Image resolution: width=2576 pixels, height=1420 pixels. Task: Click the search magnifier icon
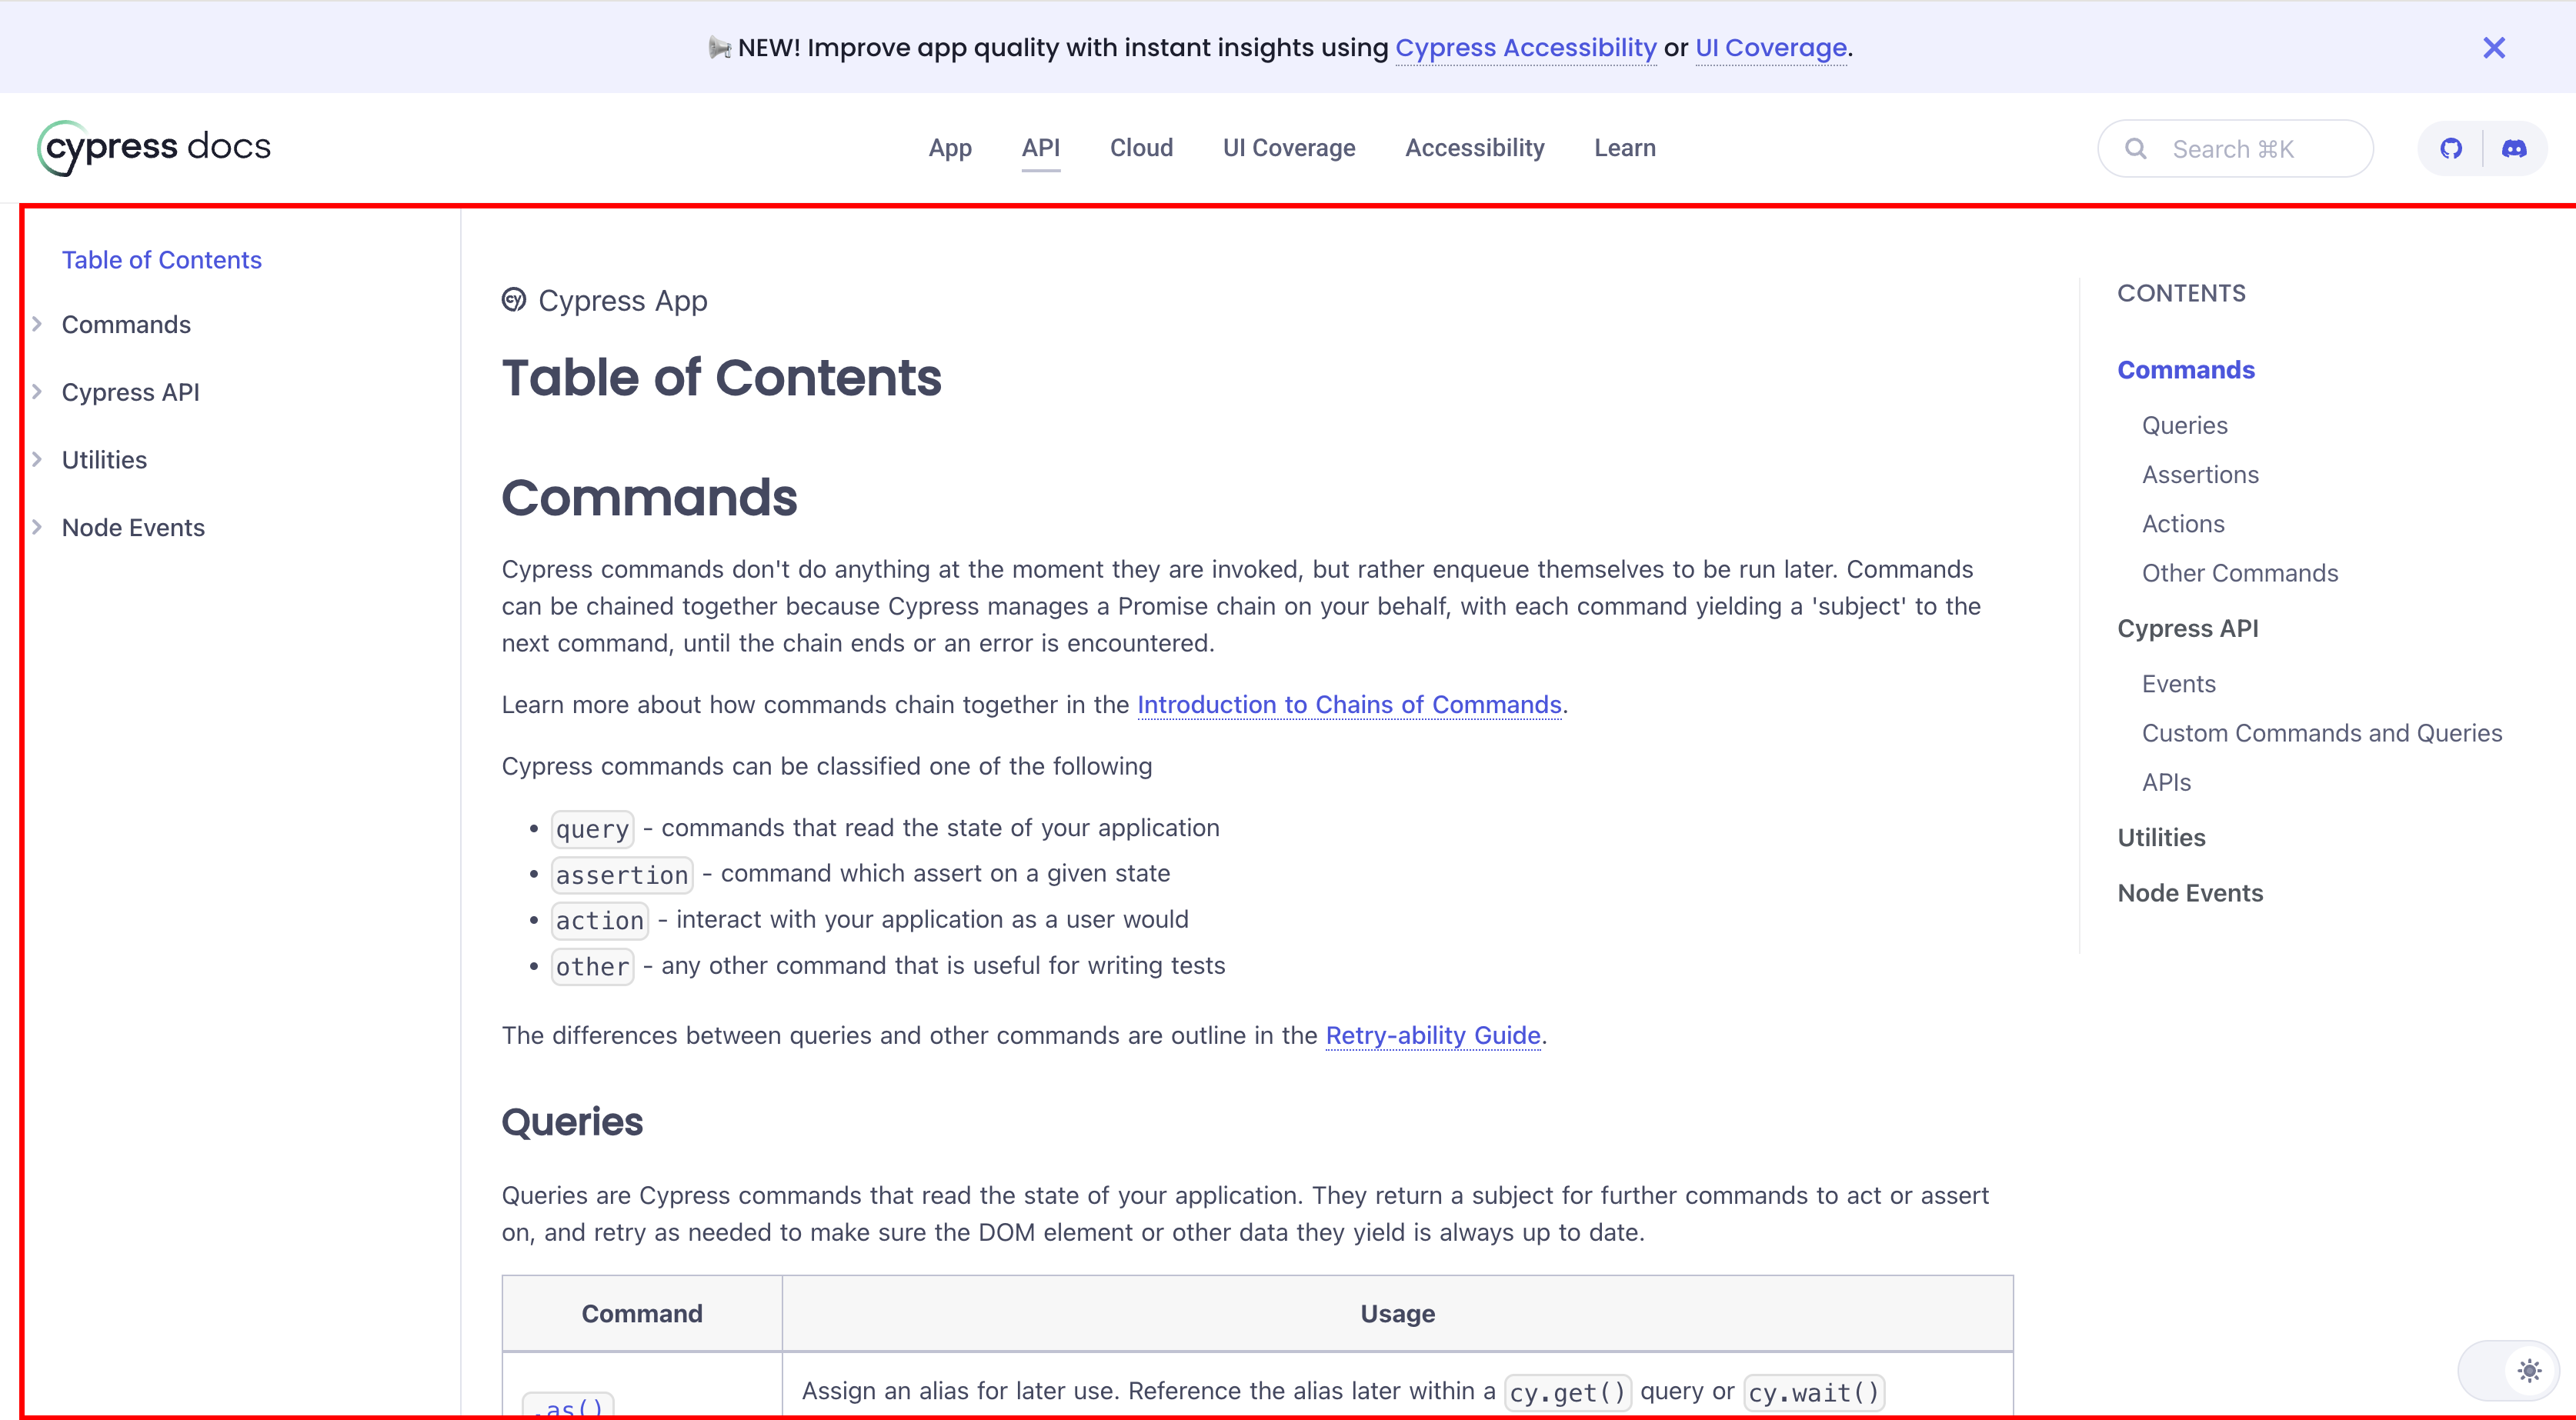(2136, 149)
